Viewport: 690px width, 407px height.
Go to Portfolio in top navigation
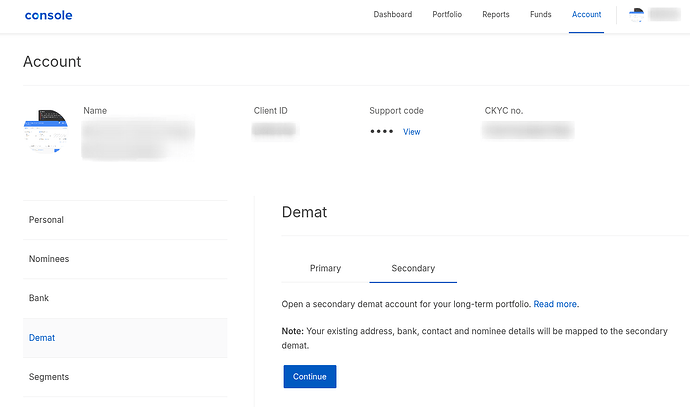point(447,15)
